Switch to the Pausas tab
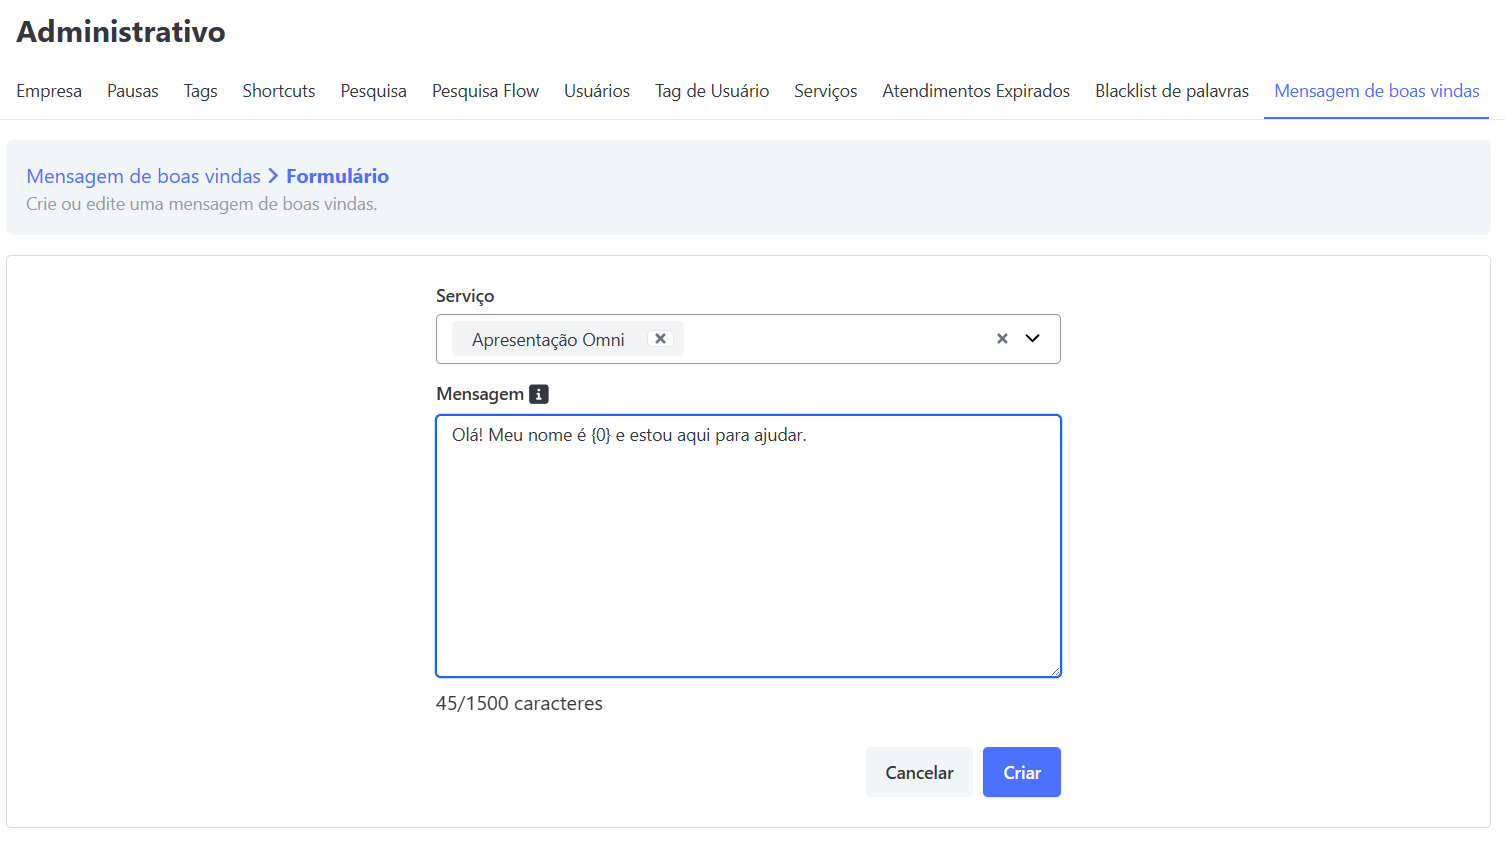Image resolution: width=1505 pixels, height=865 pixels. pyautogui.click(x=133, y=91)
